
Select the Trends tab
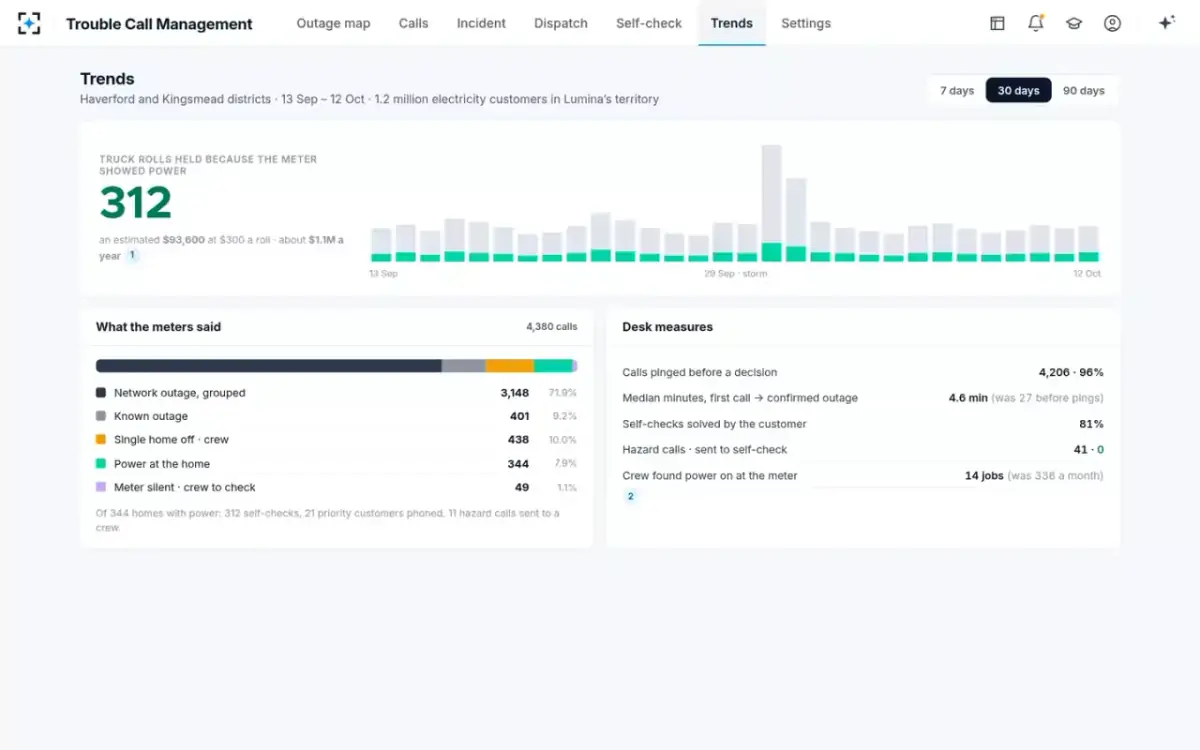pos(732,23)
